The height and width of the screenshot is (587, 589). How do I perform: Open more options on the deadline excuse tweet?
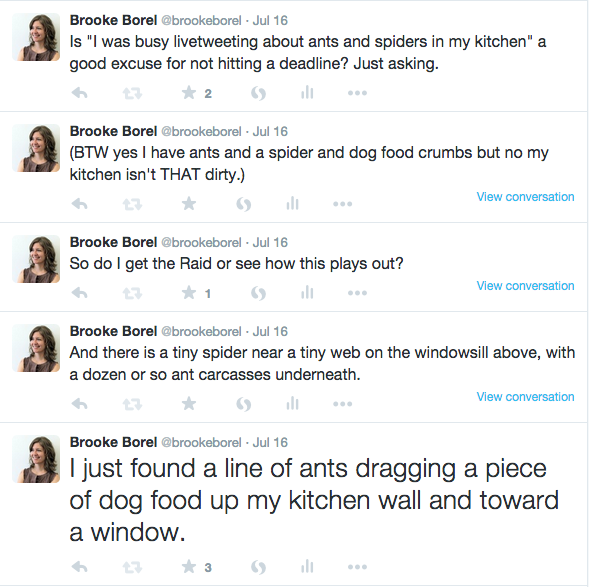pos(357,93)
